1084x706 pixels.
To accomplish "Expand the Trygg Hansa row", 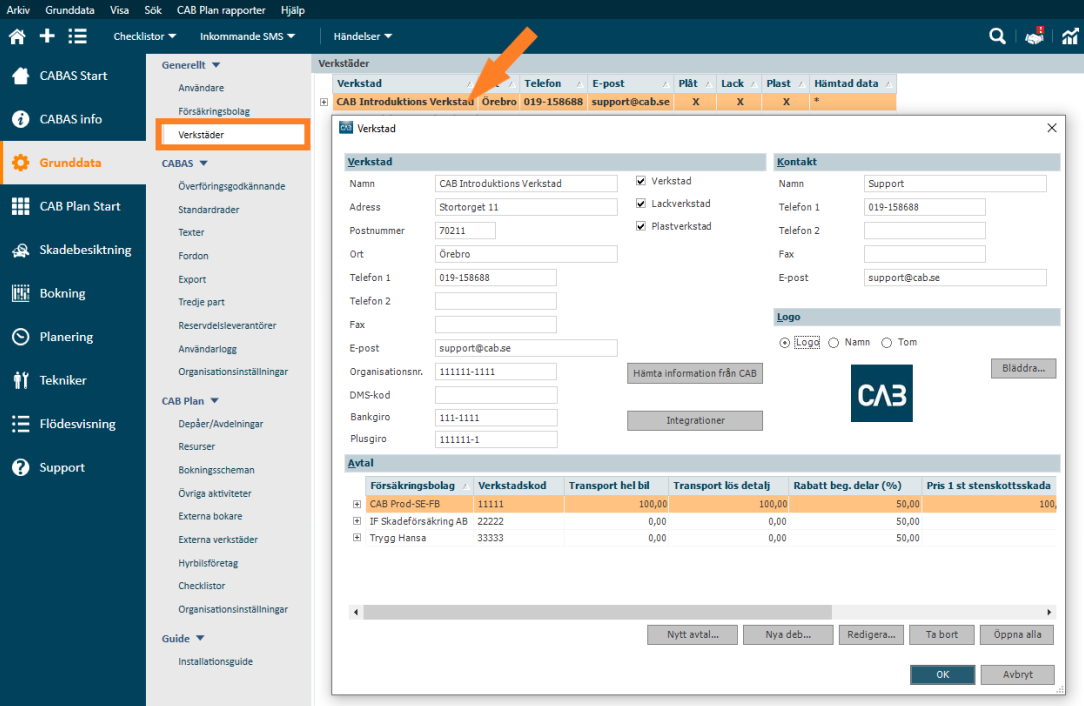I will pos(357,538).
